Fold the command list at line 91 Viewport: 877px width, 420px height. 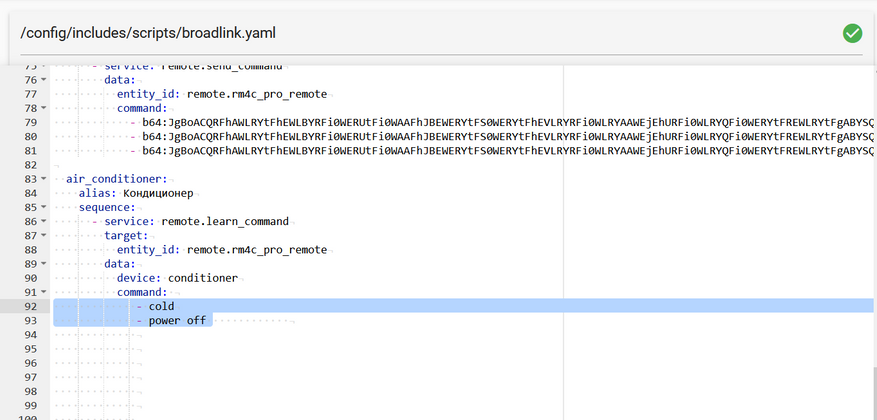[x=43, y=292]
